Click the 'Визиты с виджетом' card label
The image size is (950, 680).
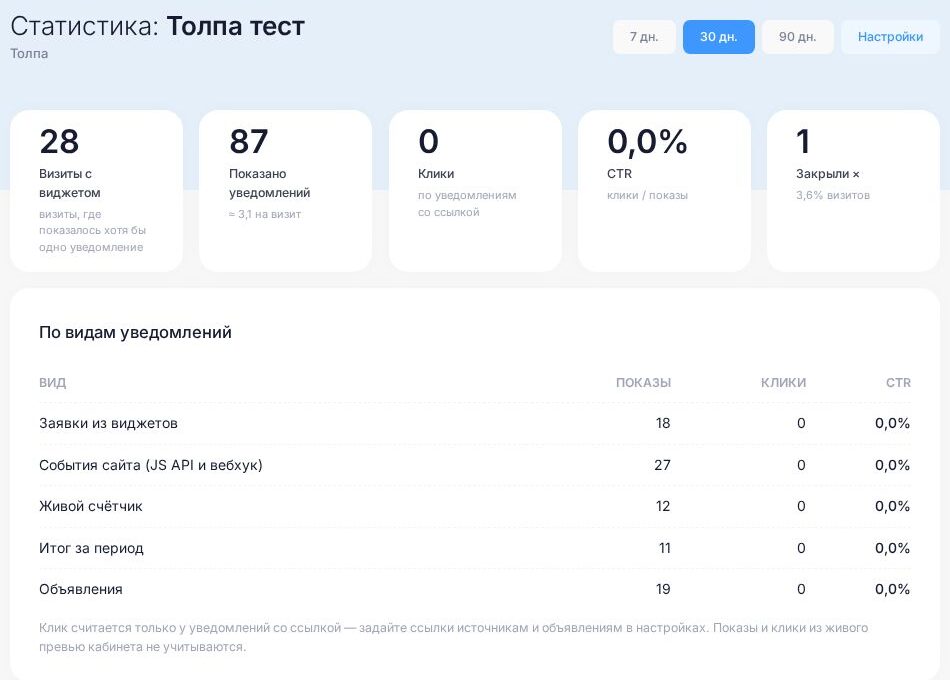click(x=70, y=183)
